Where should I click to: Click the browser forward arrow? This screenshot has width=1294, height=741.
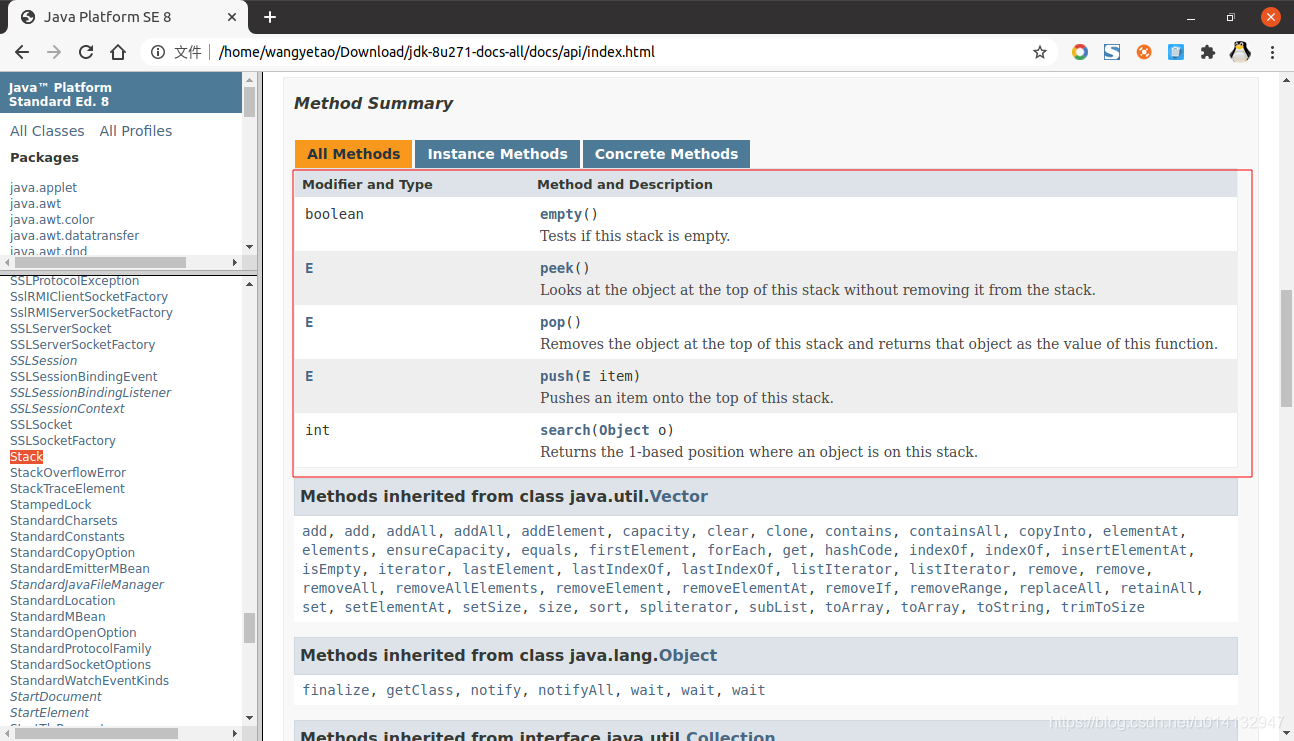(x=54, y=52)
